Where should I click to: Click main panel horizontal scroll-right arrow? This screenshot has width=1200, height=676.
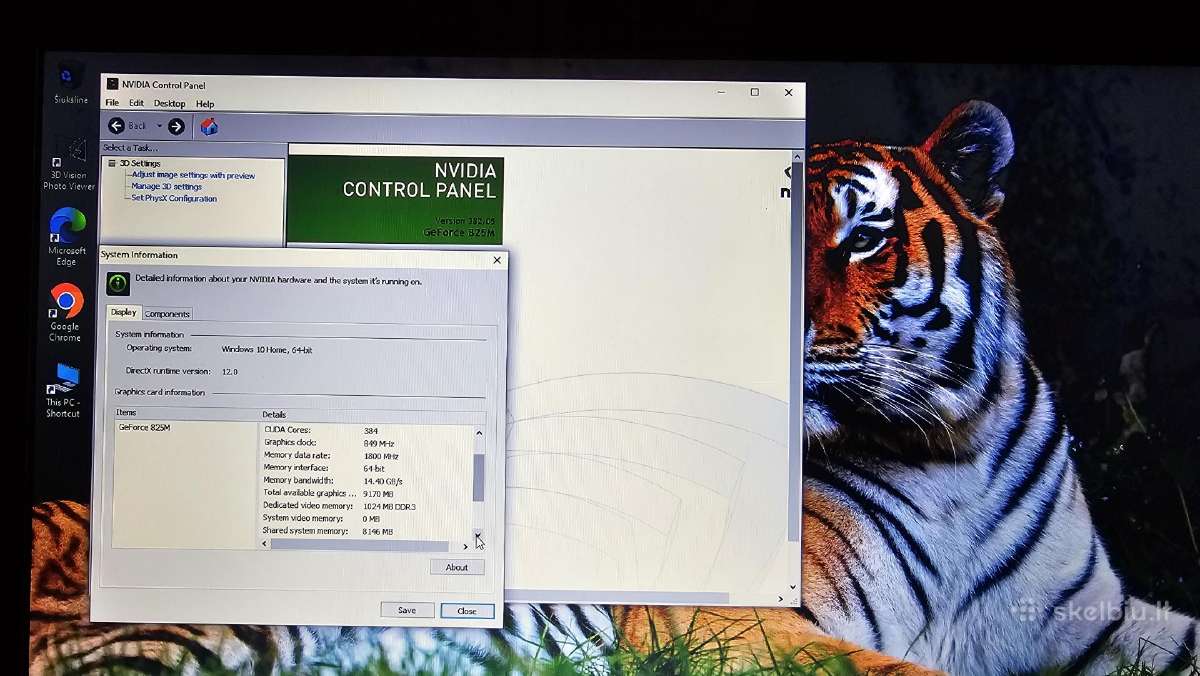pos(782,599)
